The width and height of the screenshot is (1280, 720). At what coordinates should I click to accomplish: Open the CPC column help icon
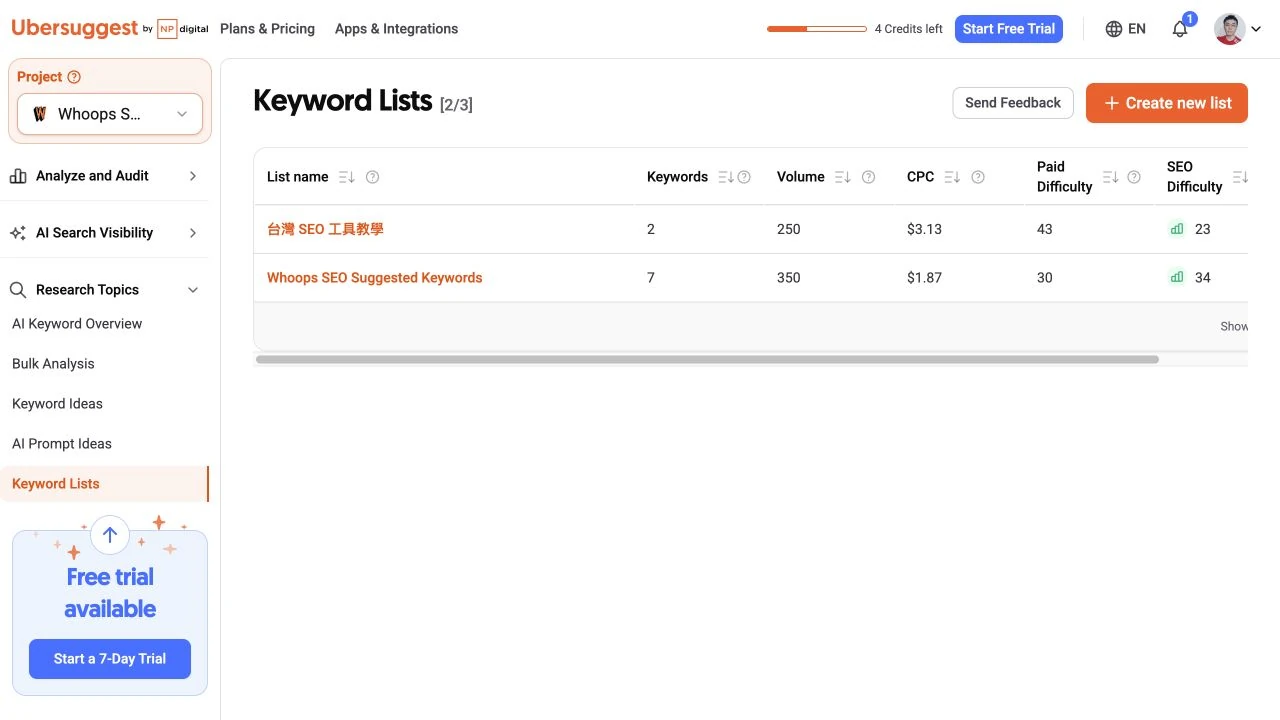click(x=978, y=177)
